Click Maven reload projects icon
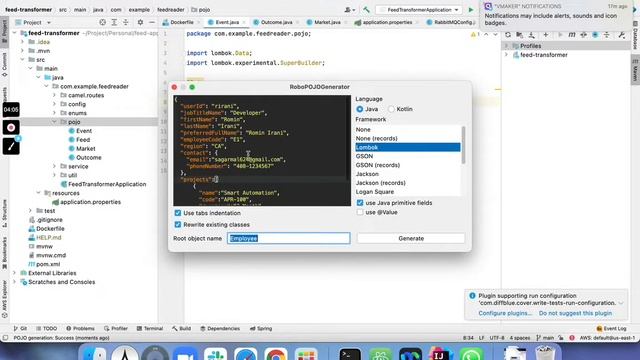640x360 pixels. coord(508,35)
